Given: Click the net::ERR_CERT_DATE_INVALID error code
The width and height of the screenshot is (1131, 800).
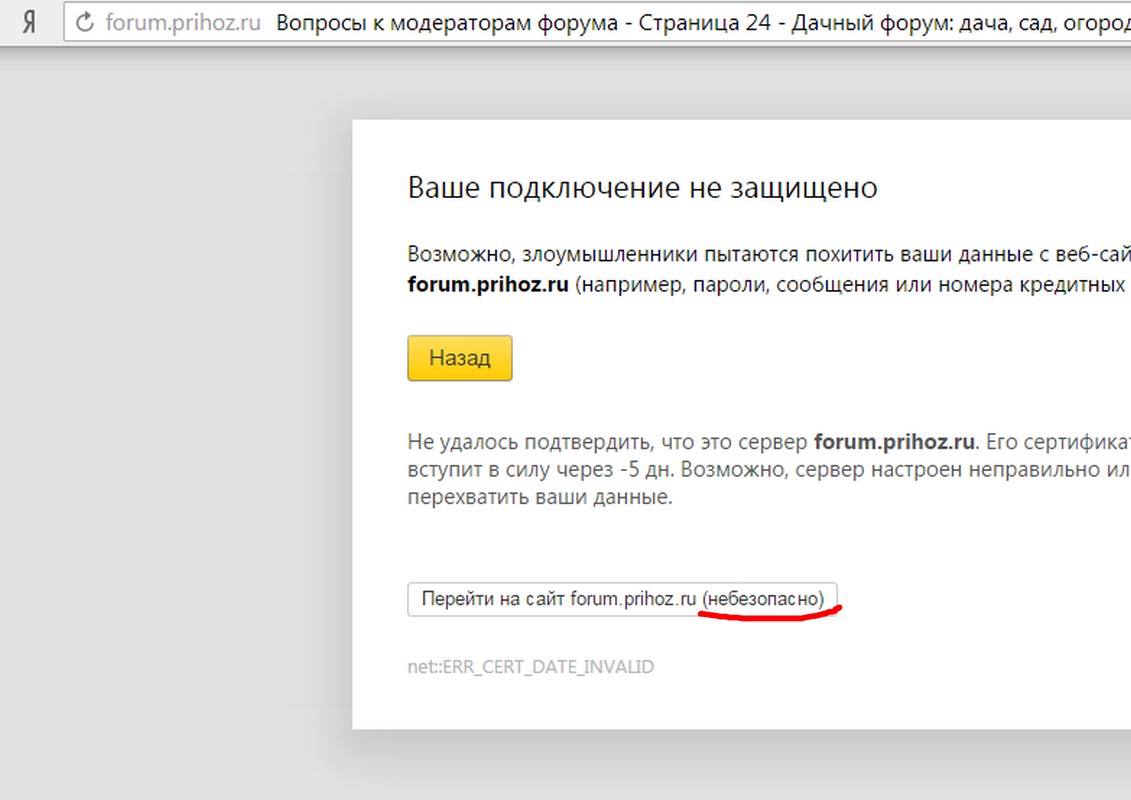Looking at the screenshot, I should [530, 666].
